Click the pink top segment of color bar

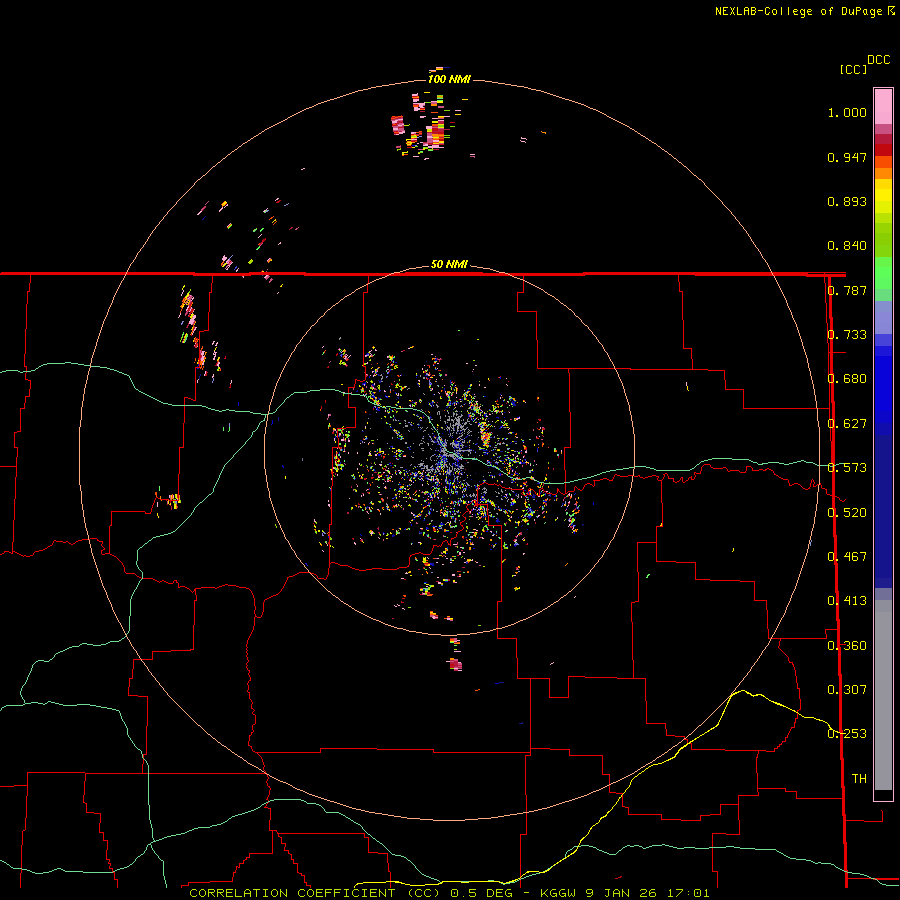point(883,107)
